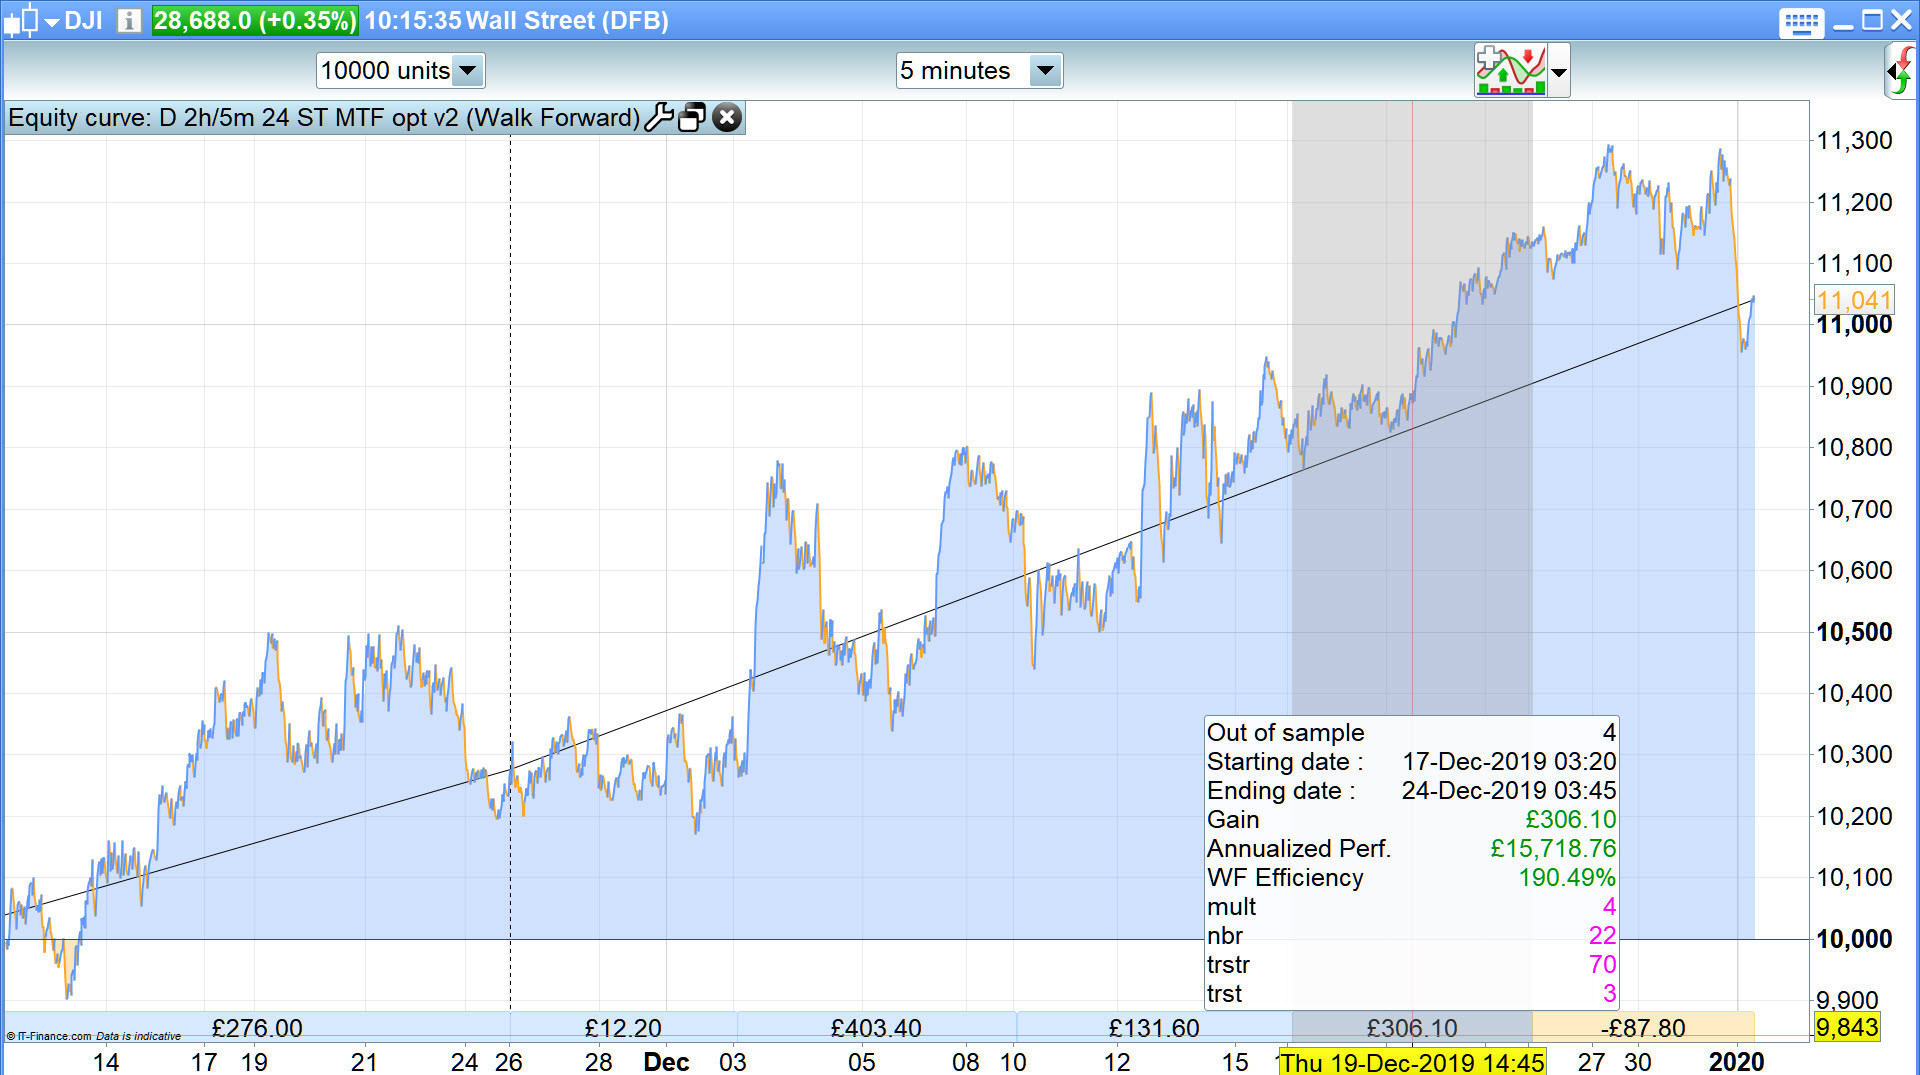Image resolution: width=1920 pixels, height=1075 pixels.
Task: Open equity curve settings wrench icon
Action: click(x=659, y=118)
